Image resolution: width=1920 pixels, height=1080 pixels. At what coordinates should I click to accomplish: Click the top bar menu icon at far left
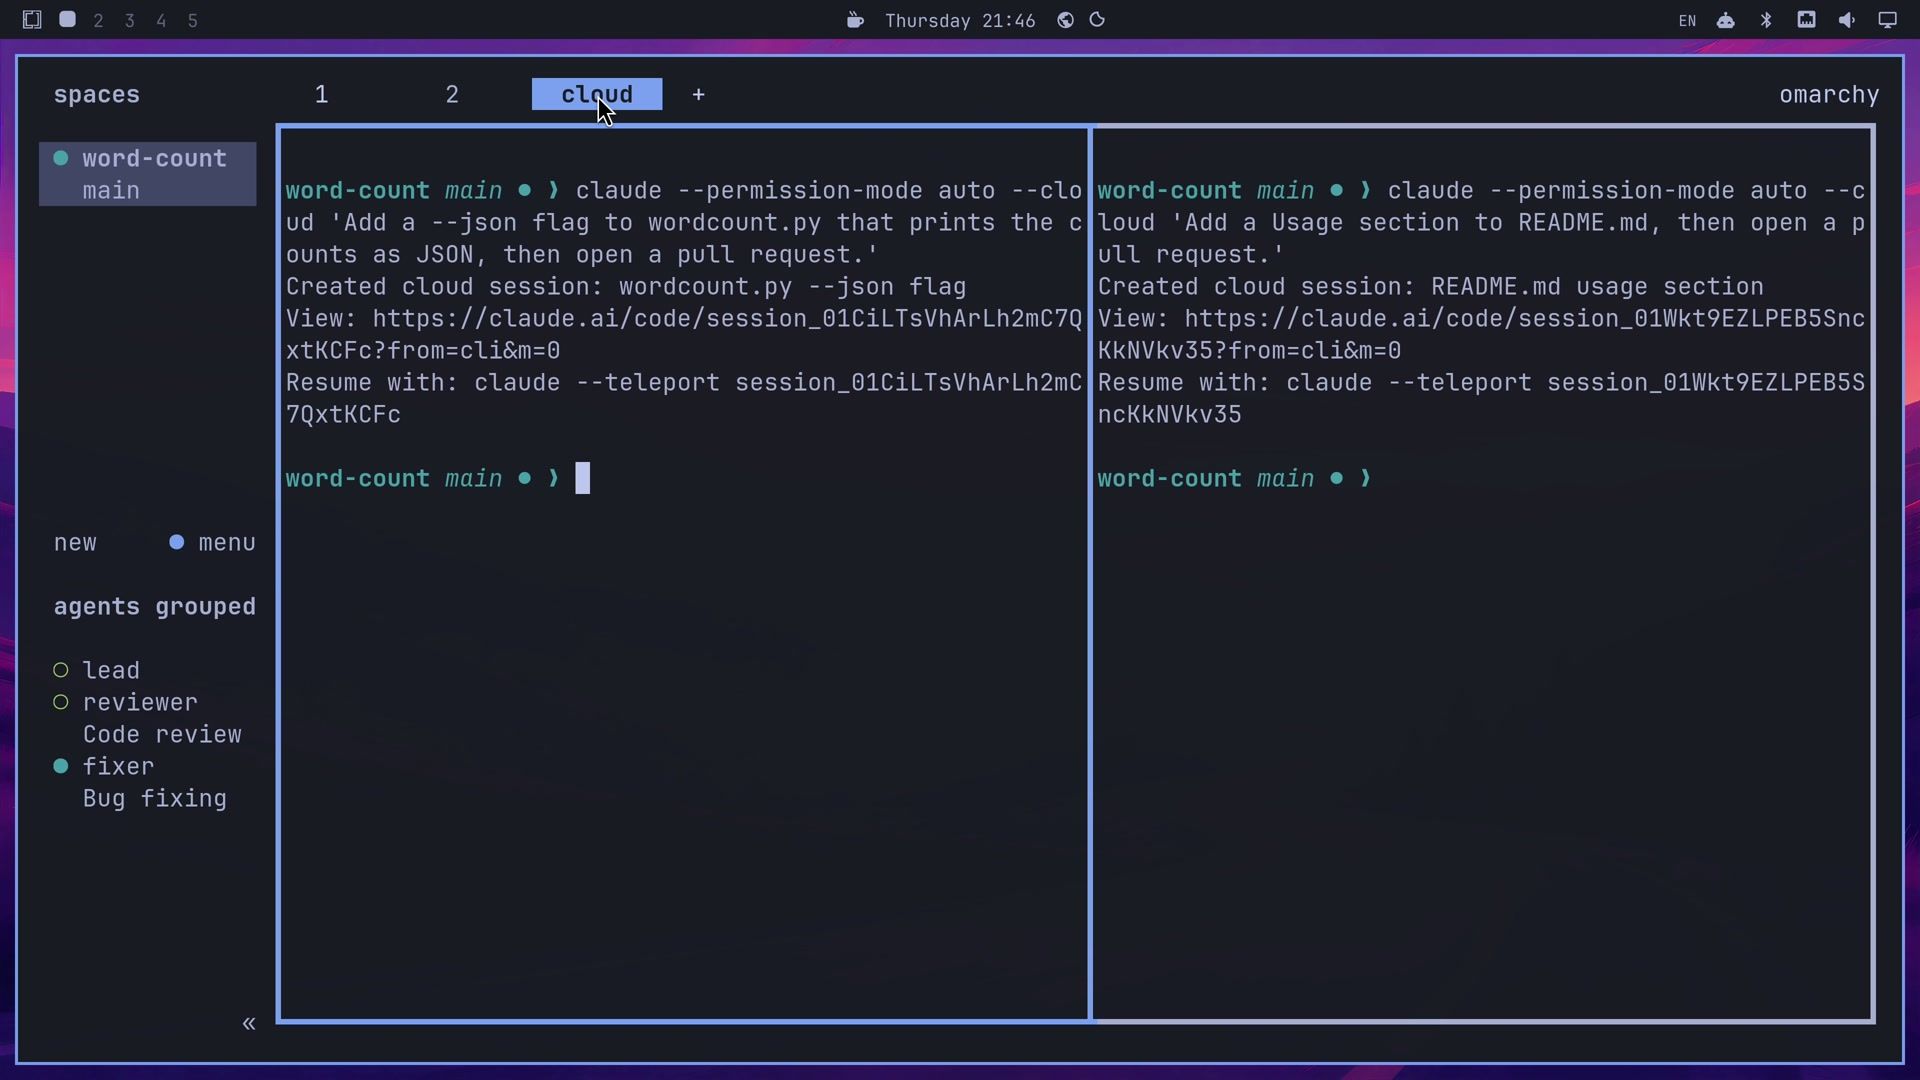tap(32, 19)
